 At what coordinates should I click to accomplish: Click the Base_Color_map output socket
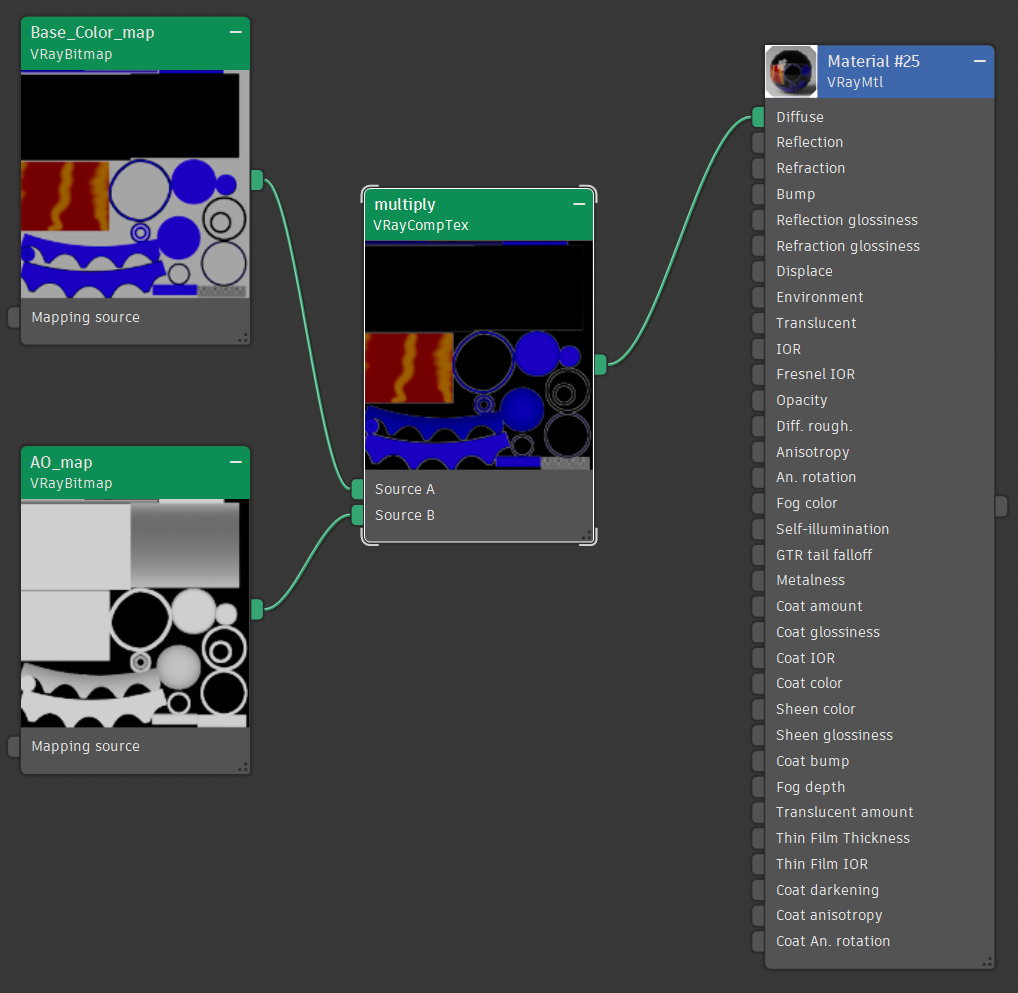pyautogui.click(x=257, y=180)
